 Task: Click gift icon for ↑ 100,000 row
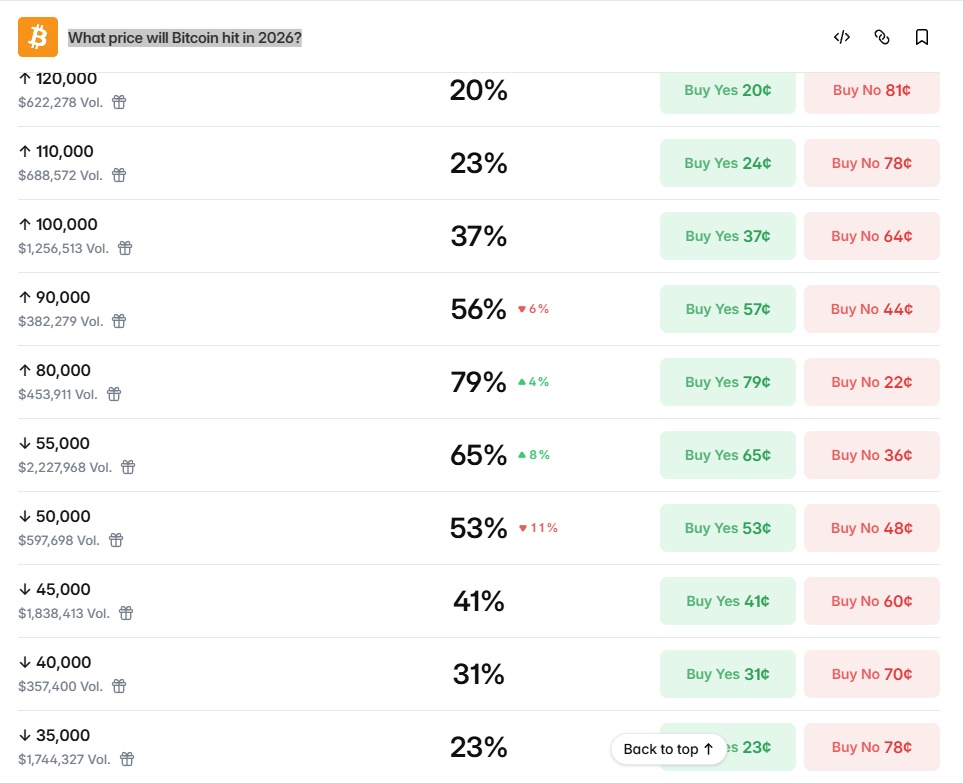click(x=125, y=248)
